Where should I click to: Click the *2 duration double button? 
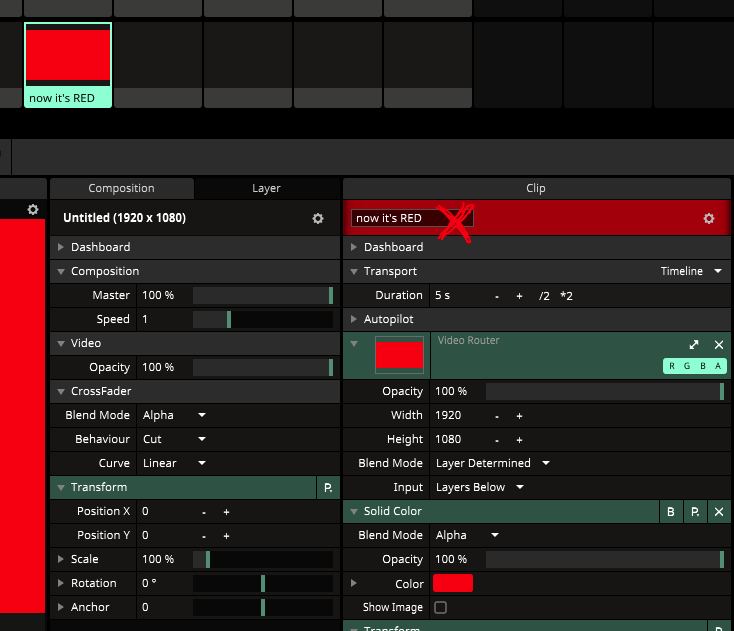coord(566,295)
